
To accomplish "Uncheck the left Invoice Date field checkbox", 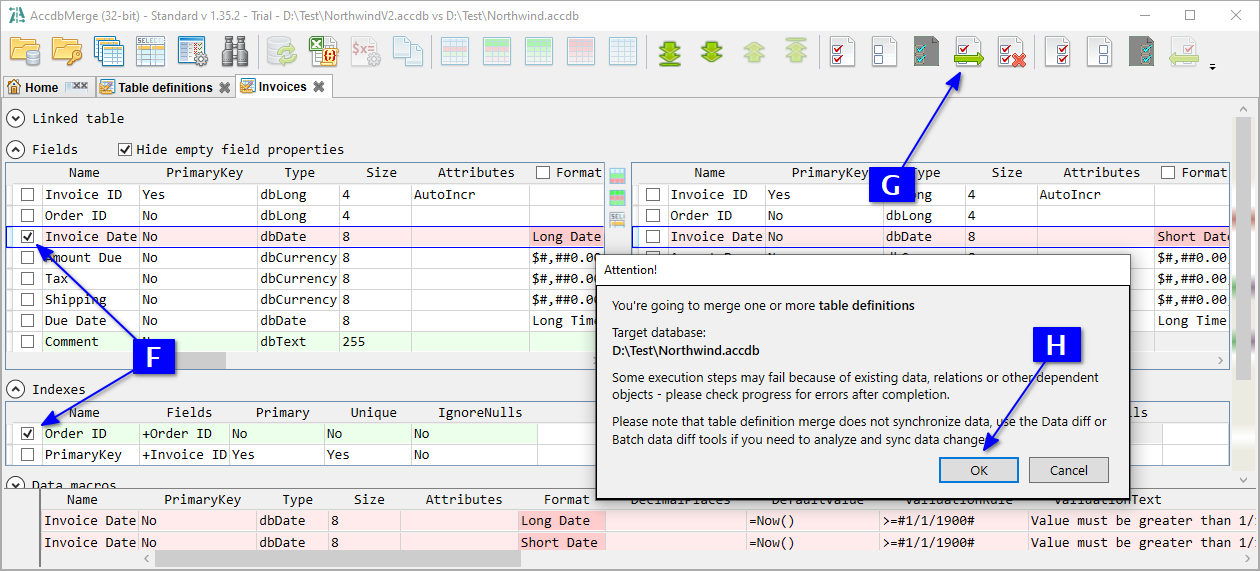I will (x=28, y=237).
